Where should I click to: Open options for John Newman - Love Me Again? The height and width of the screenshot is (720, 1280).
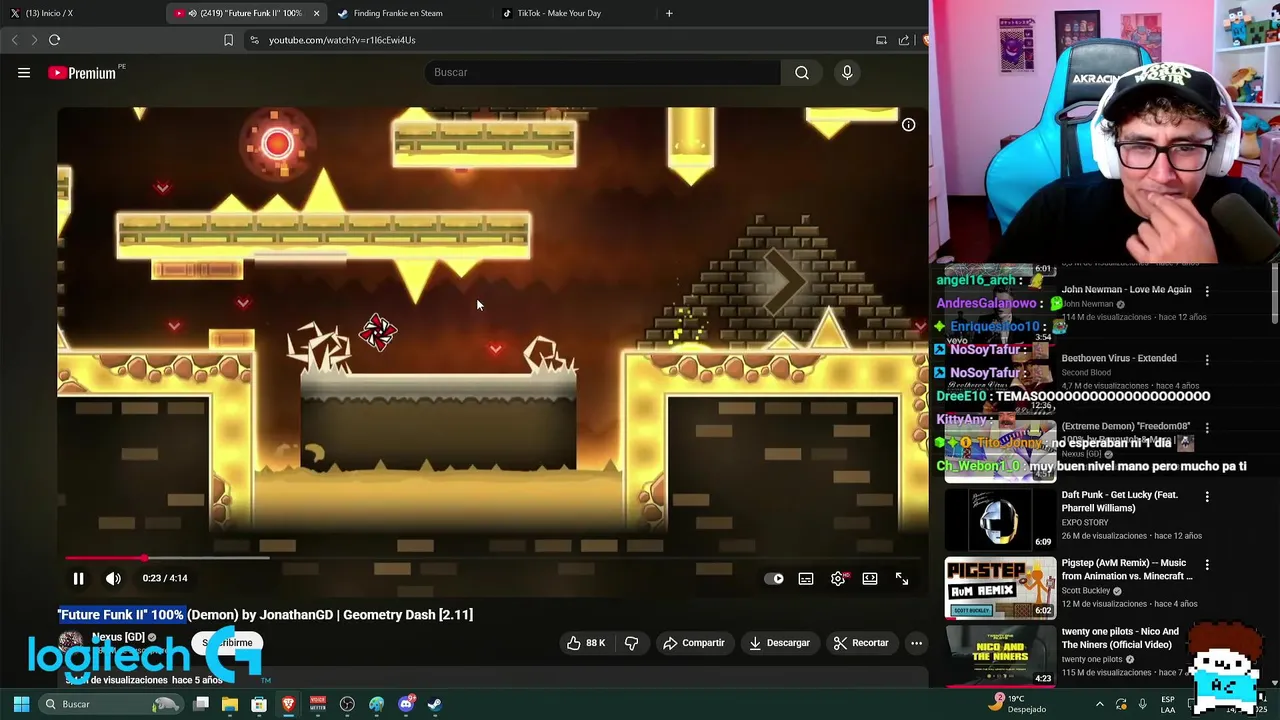(1207, 291)
